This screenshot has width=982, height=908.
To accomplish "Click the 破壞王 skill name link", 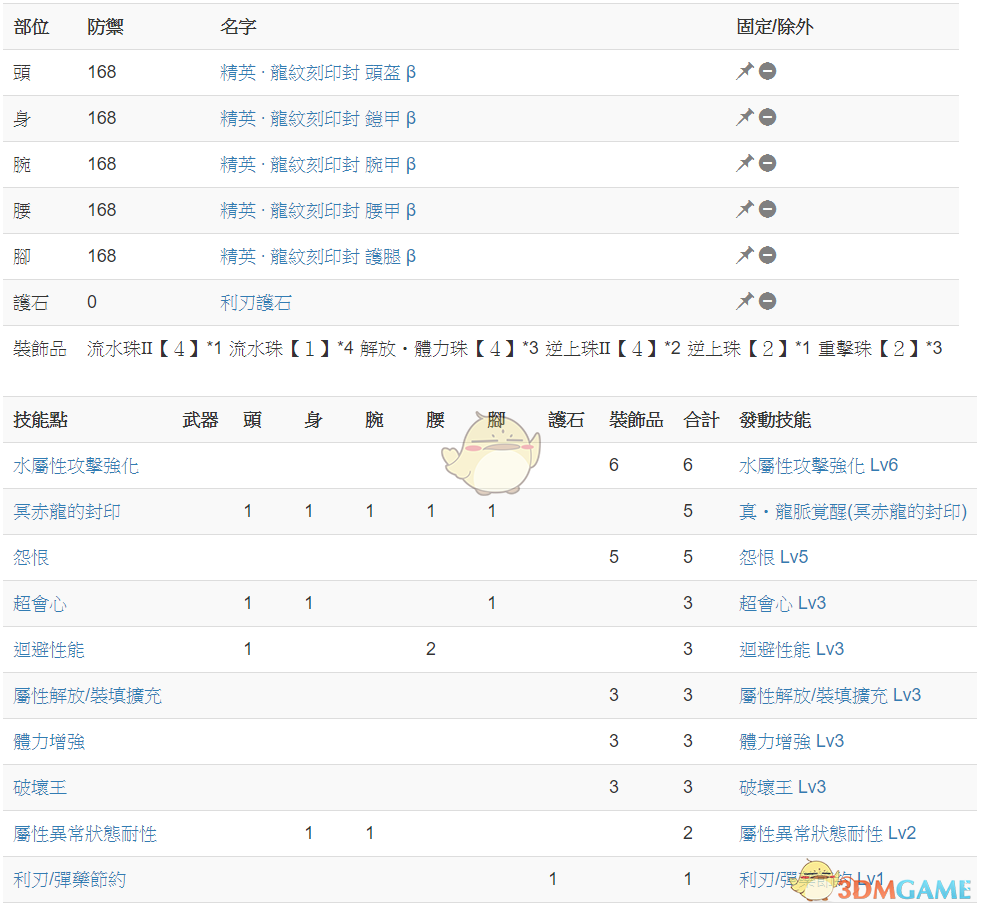I will click(40, 788).
